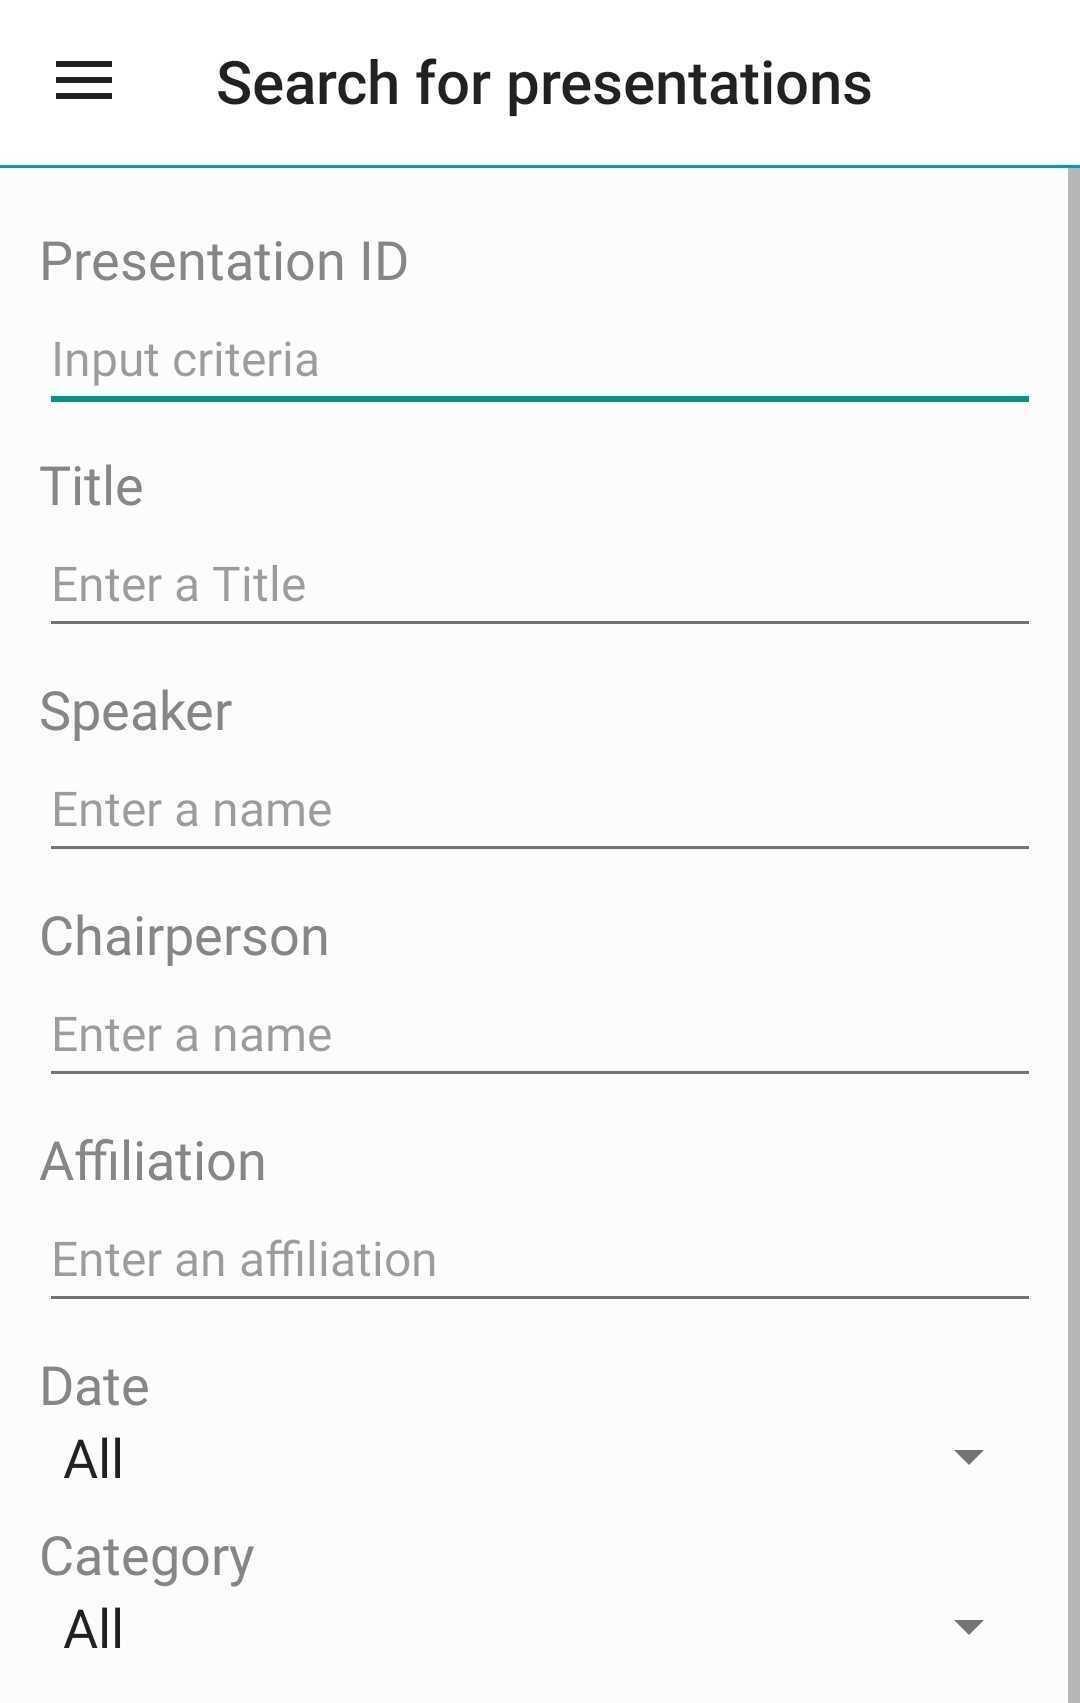
Task: Tap the Category label text
Action: tap(147, 1557)
